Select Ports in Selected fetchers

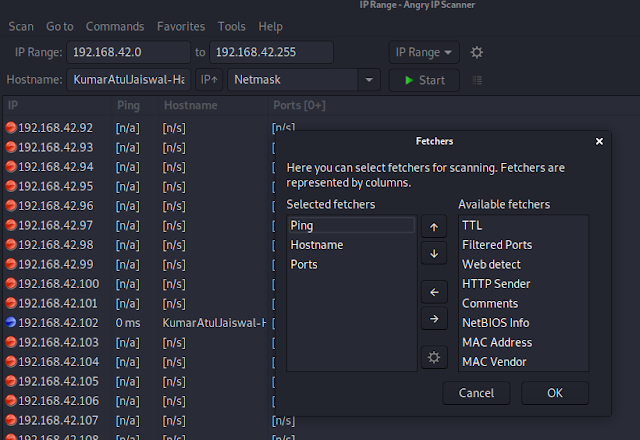tap(351, 264)
